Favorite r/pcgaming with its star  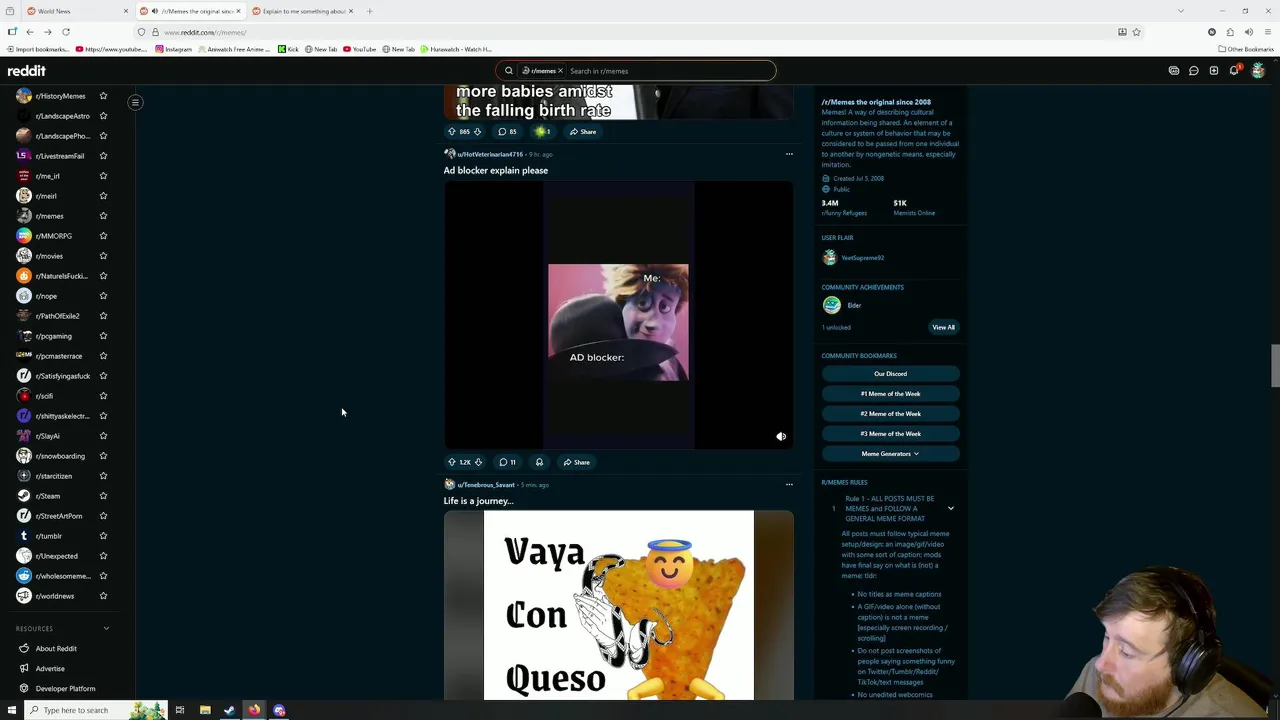click(103, 336)
